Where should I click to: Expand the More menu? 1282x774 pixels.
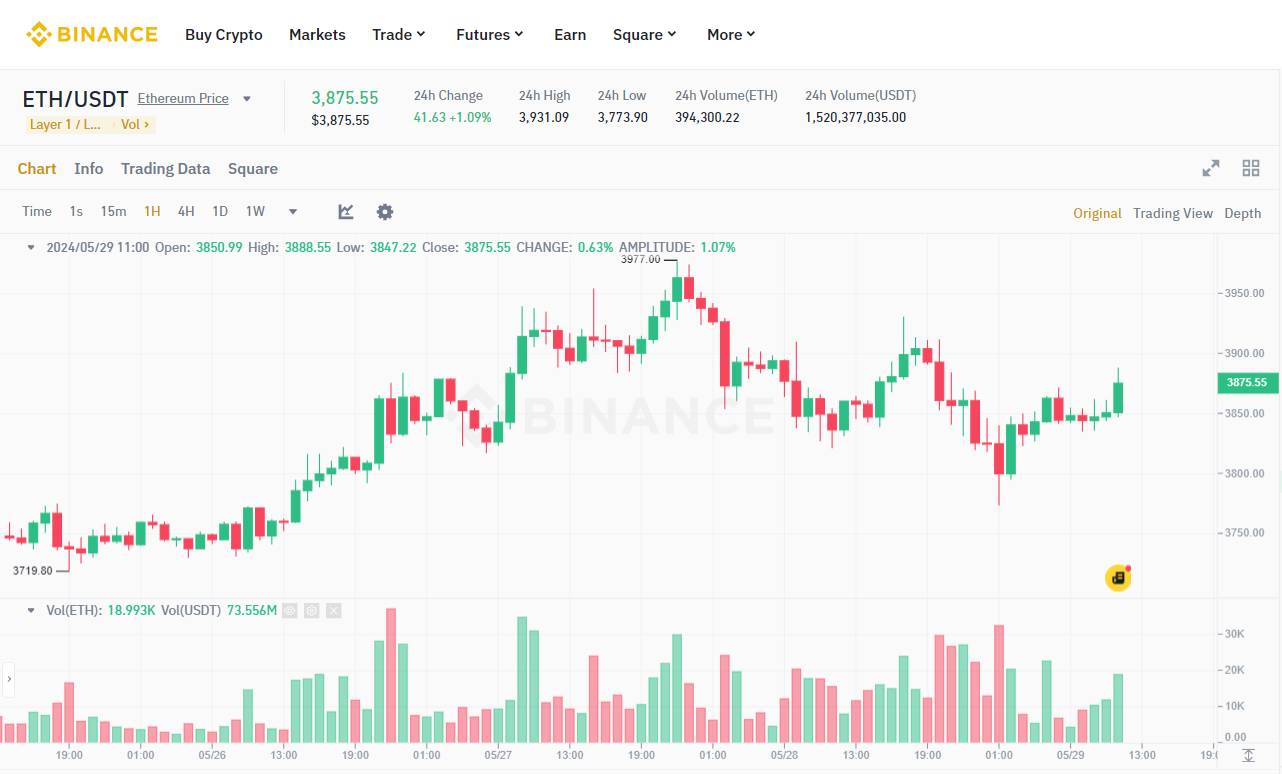[x=731, y=34]
